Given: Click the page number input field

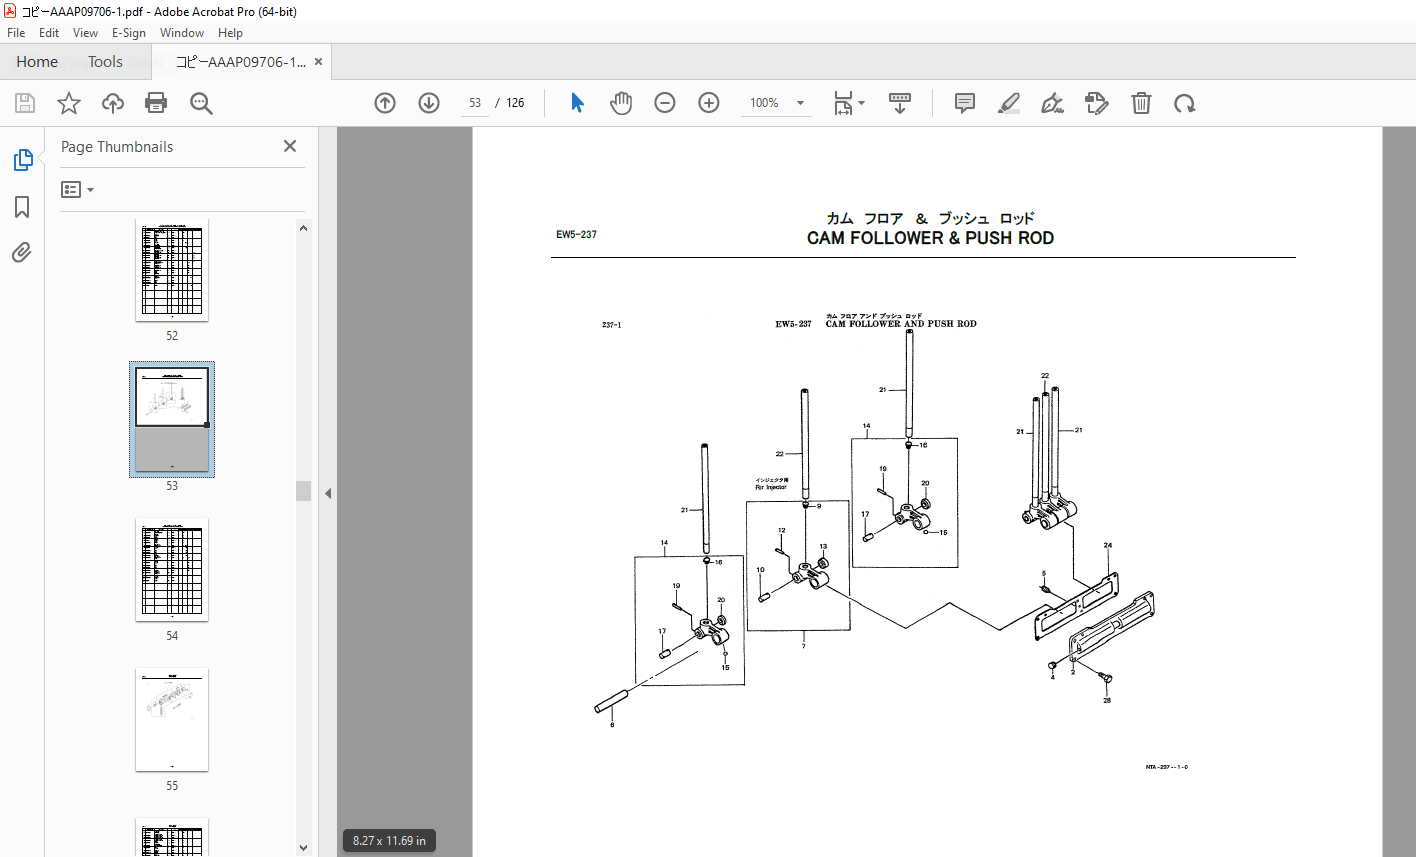Looking at the screenshot, I should (x=475, y=103).
